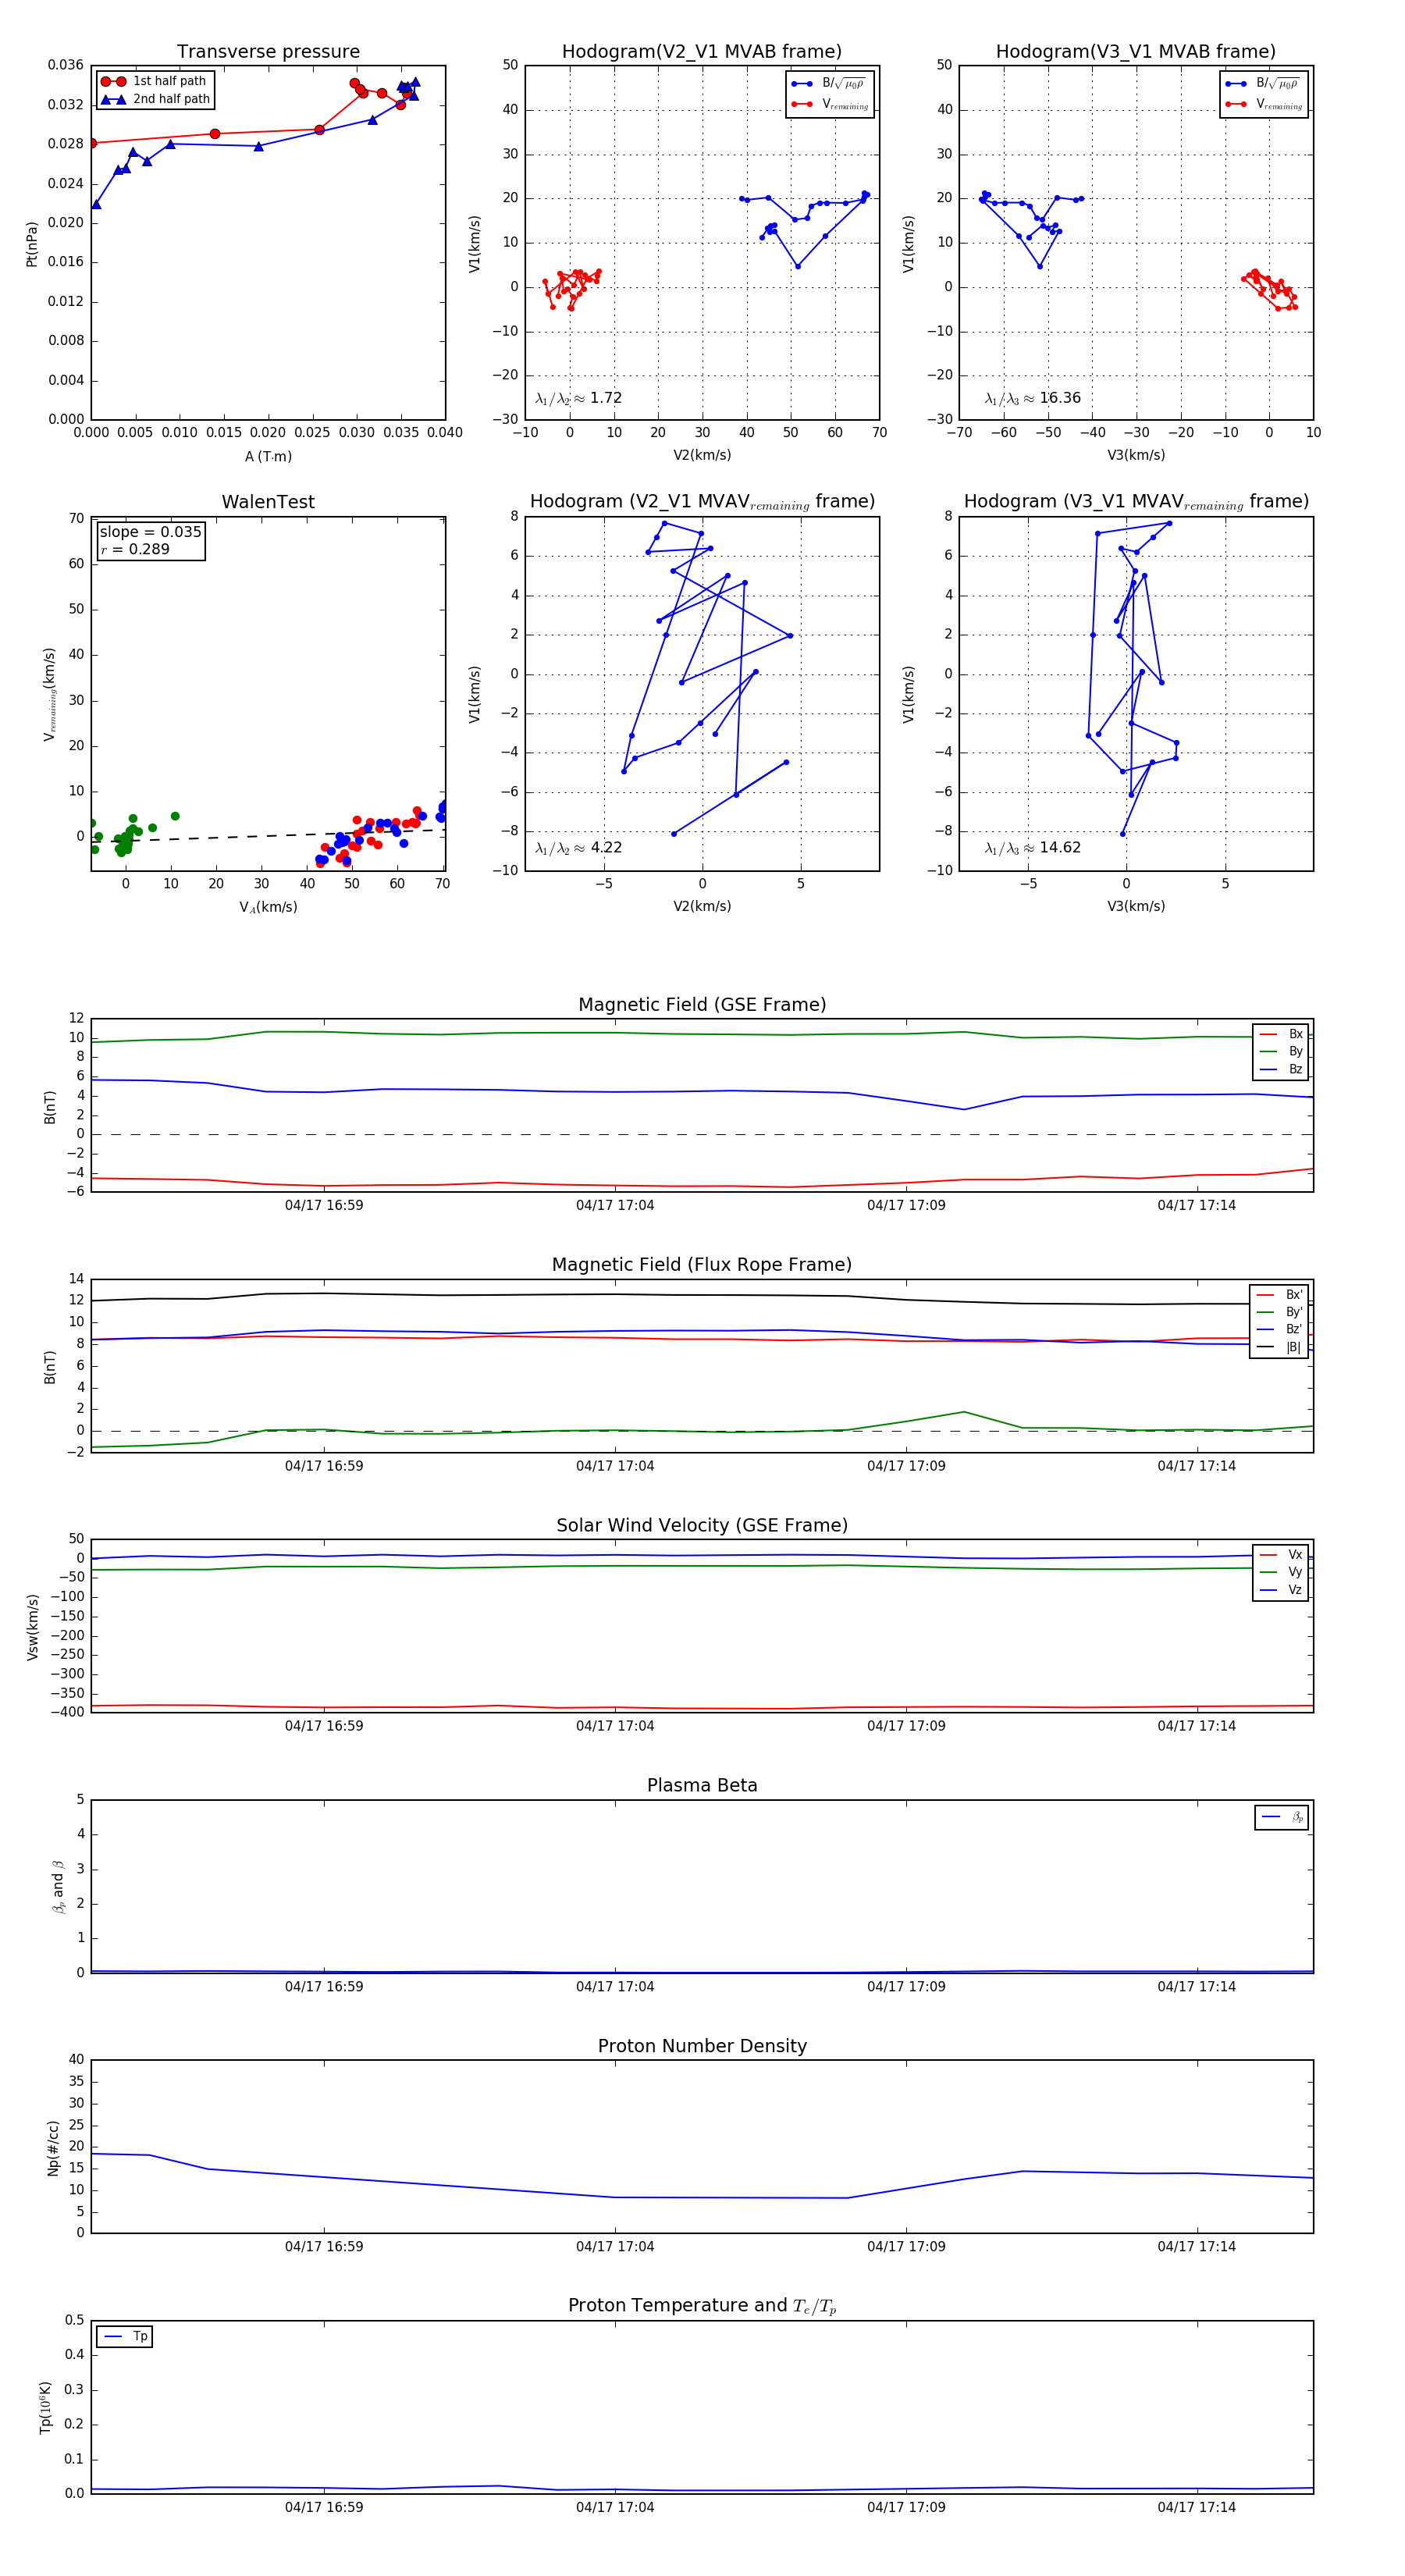Screen dimensions: 1405x2576
Task: Click the "Hodogram(V3_V1 MVAB frame)" title
Action: coord(1136,52)
